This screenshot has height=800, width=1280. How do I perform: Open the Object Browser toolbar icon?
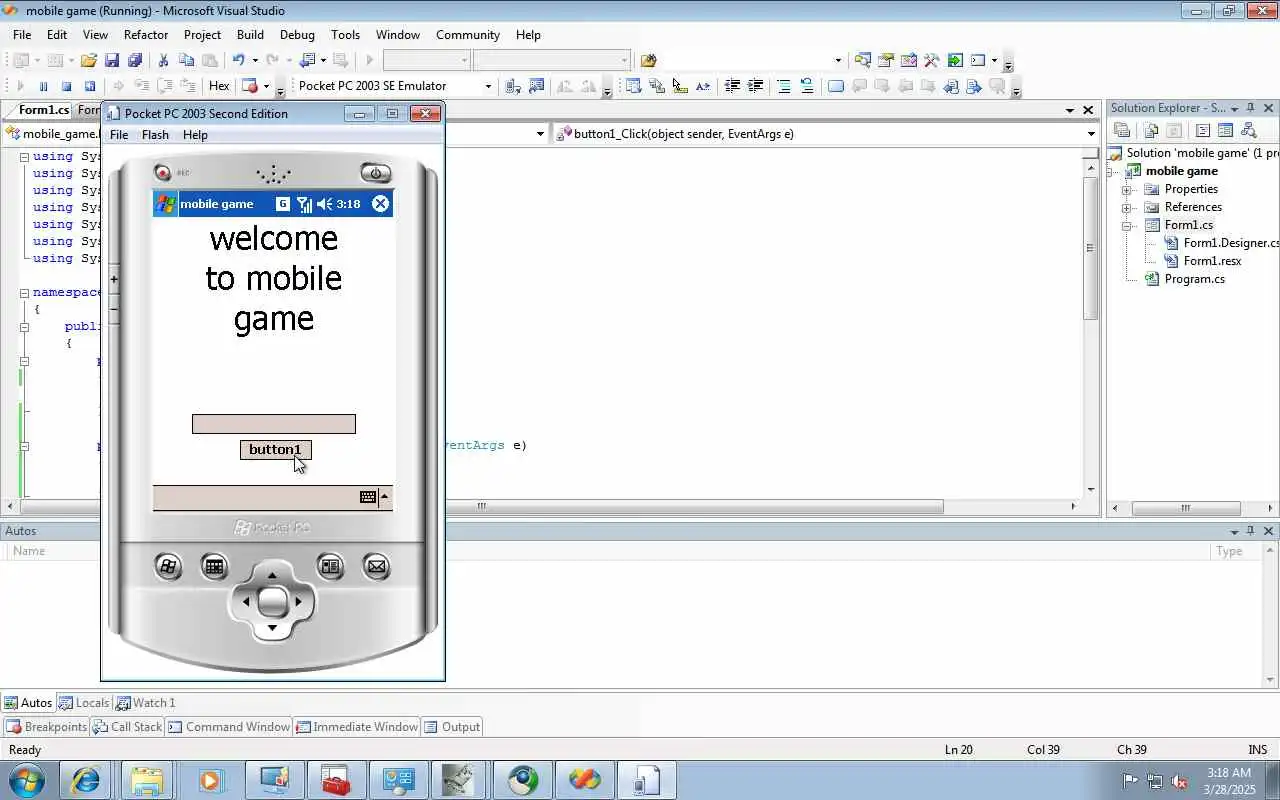[909, 61]
